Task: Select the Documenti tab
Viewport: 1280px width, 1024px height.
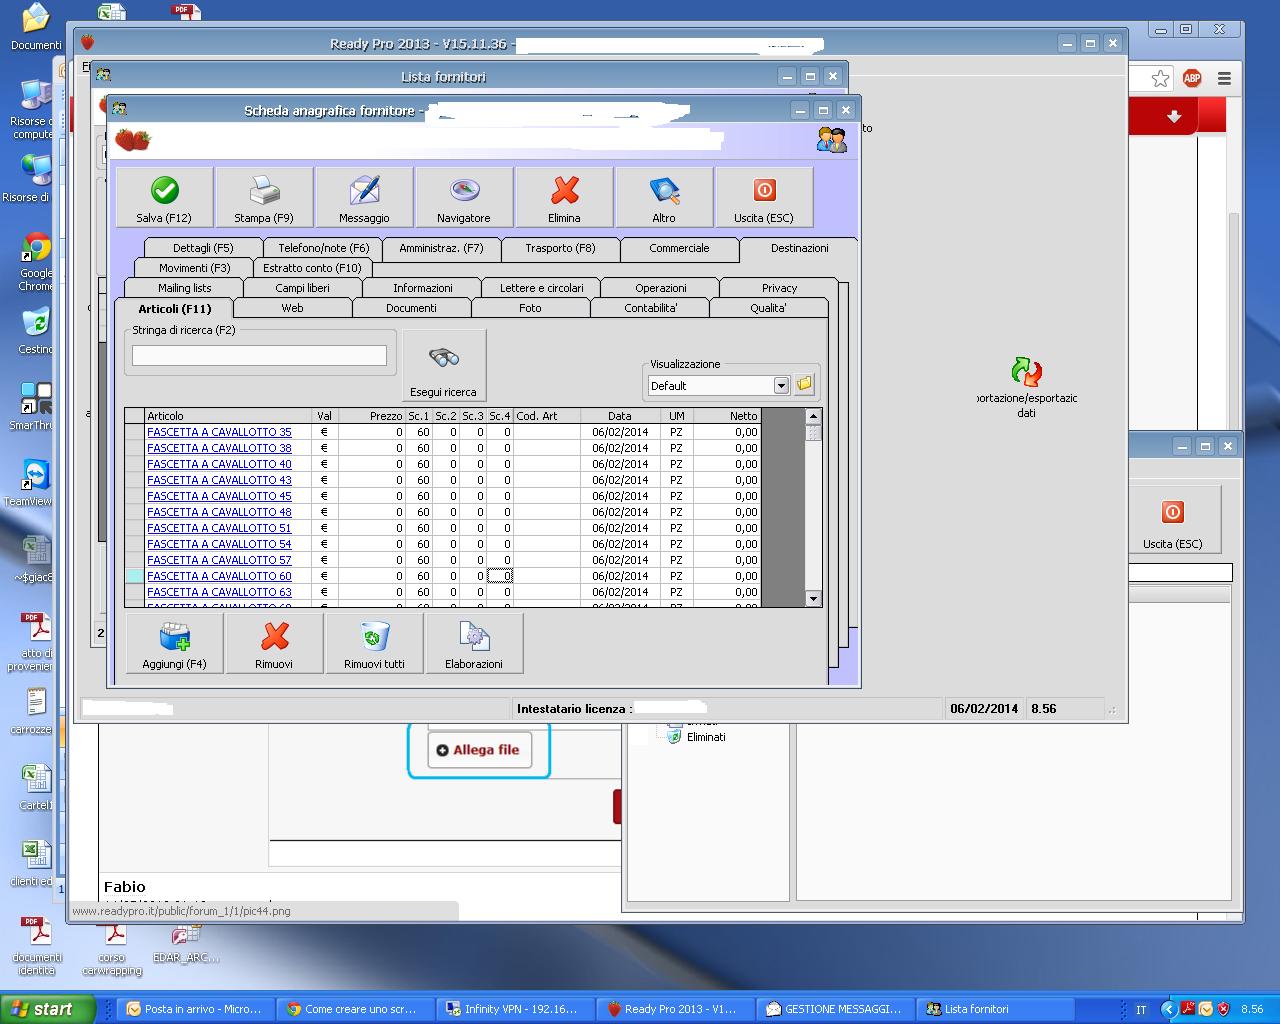Action: (x=411, y=308)
